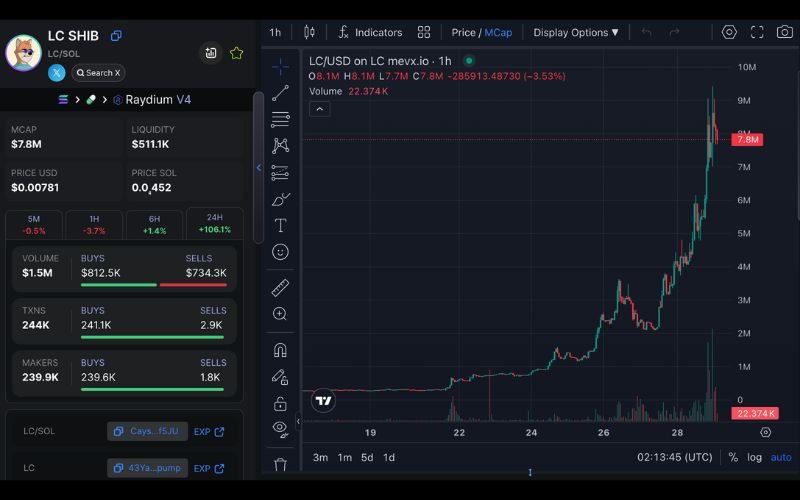Screen dimensions: 800x500
Task: Open the candlestick chart type menu
Action: coord(309,32)
